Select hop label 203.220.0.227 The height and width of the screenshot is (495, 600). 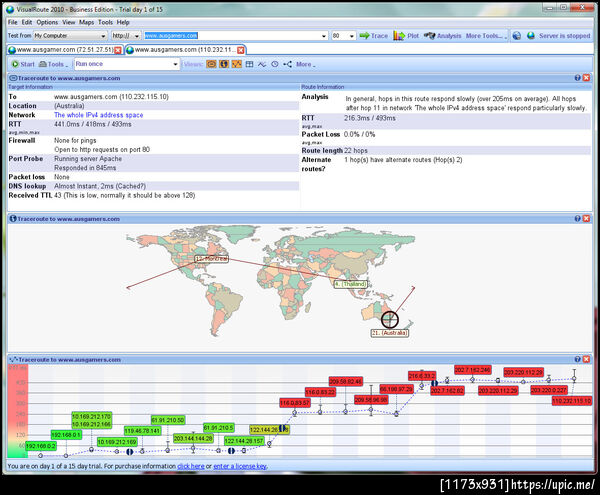point(549,390)
